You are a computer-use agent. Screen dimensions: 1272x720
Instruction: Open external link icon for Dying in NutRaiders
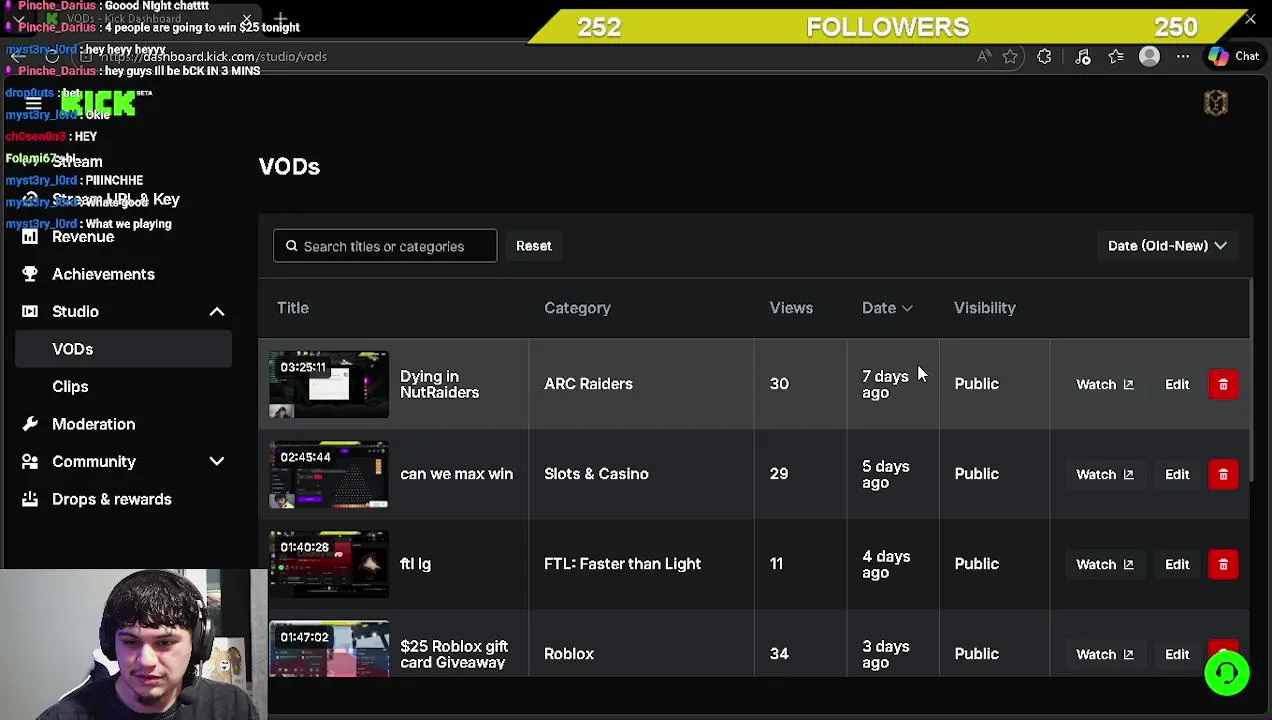click(x=1128, y=384)
